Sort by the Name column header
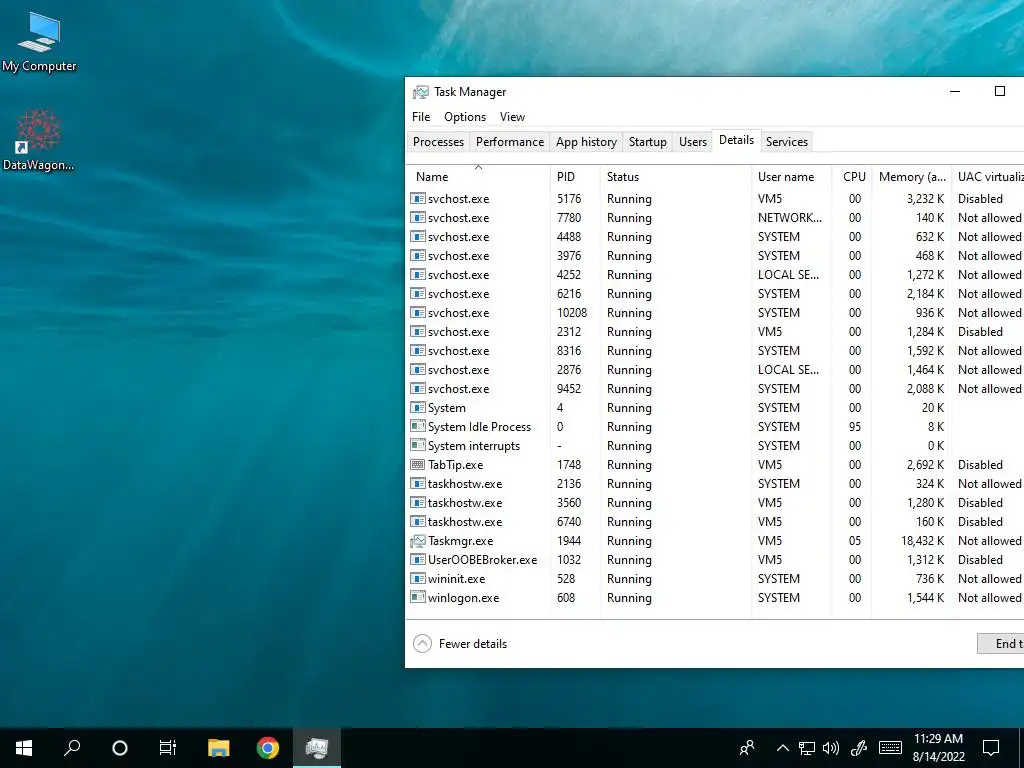 [x=479, y=176]
